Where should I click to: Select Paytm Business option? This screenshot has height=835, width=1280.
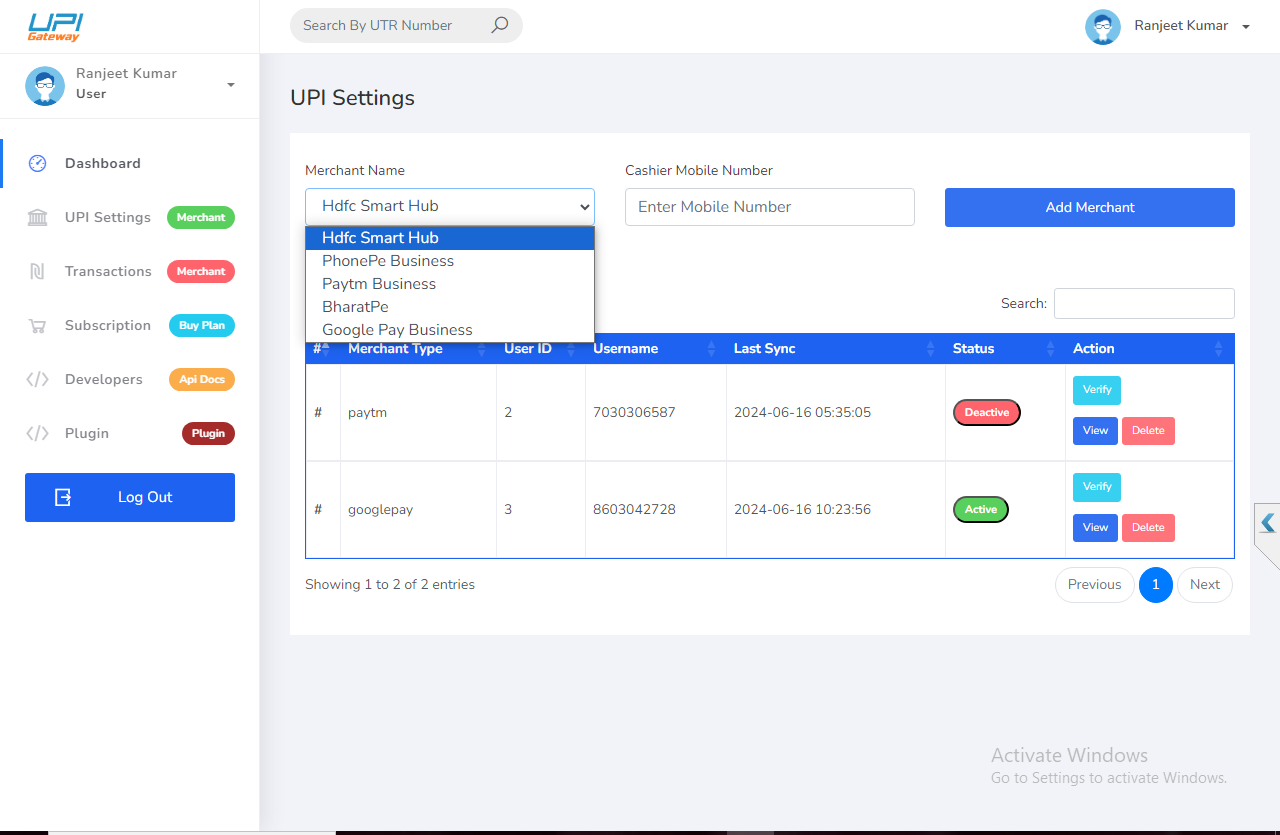click(x=450, y=284)
